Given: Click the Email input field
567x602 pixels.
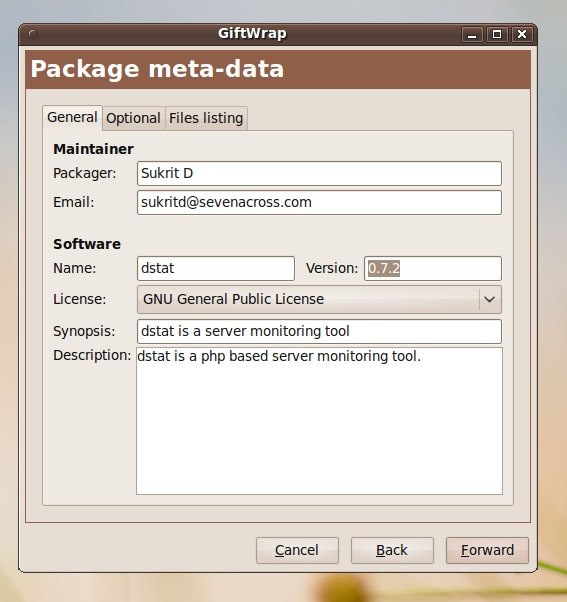Looking at the screenshot, I should (319, 203).
